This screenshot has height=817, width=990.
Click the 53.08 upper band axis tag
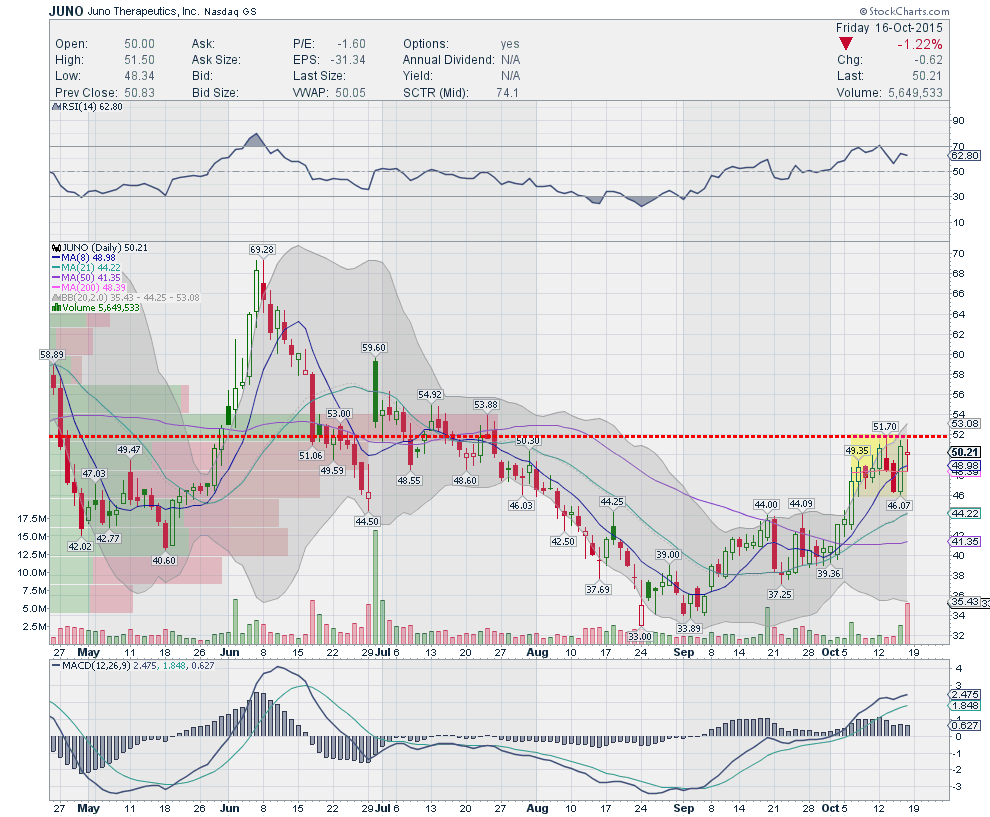point(965,423)
